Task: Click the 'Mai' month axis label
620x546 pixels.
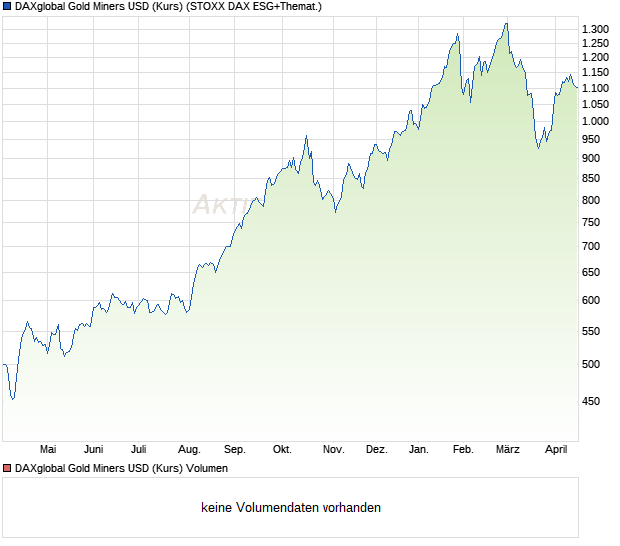Action: tap(48, 450)
